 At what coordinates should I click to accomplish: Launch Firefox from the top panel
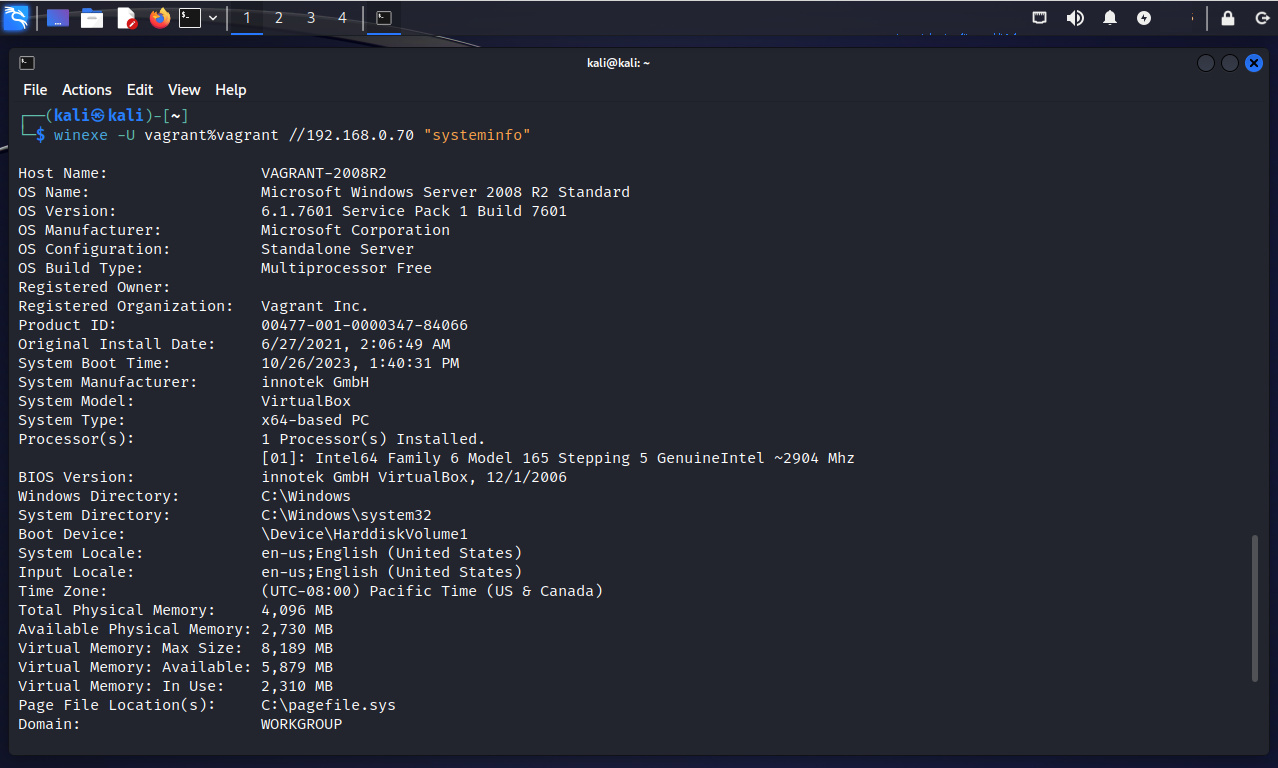point(159,18)
